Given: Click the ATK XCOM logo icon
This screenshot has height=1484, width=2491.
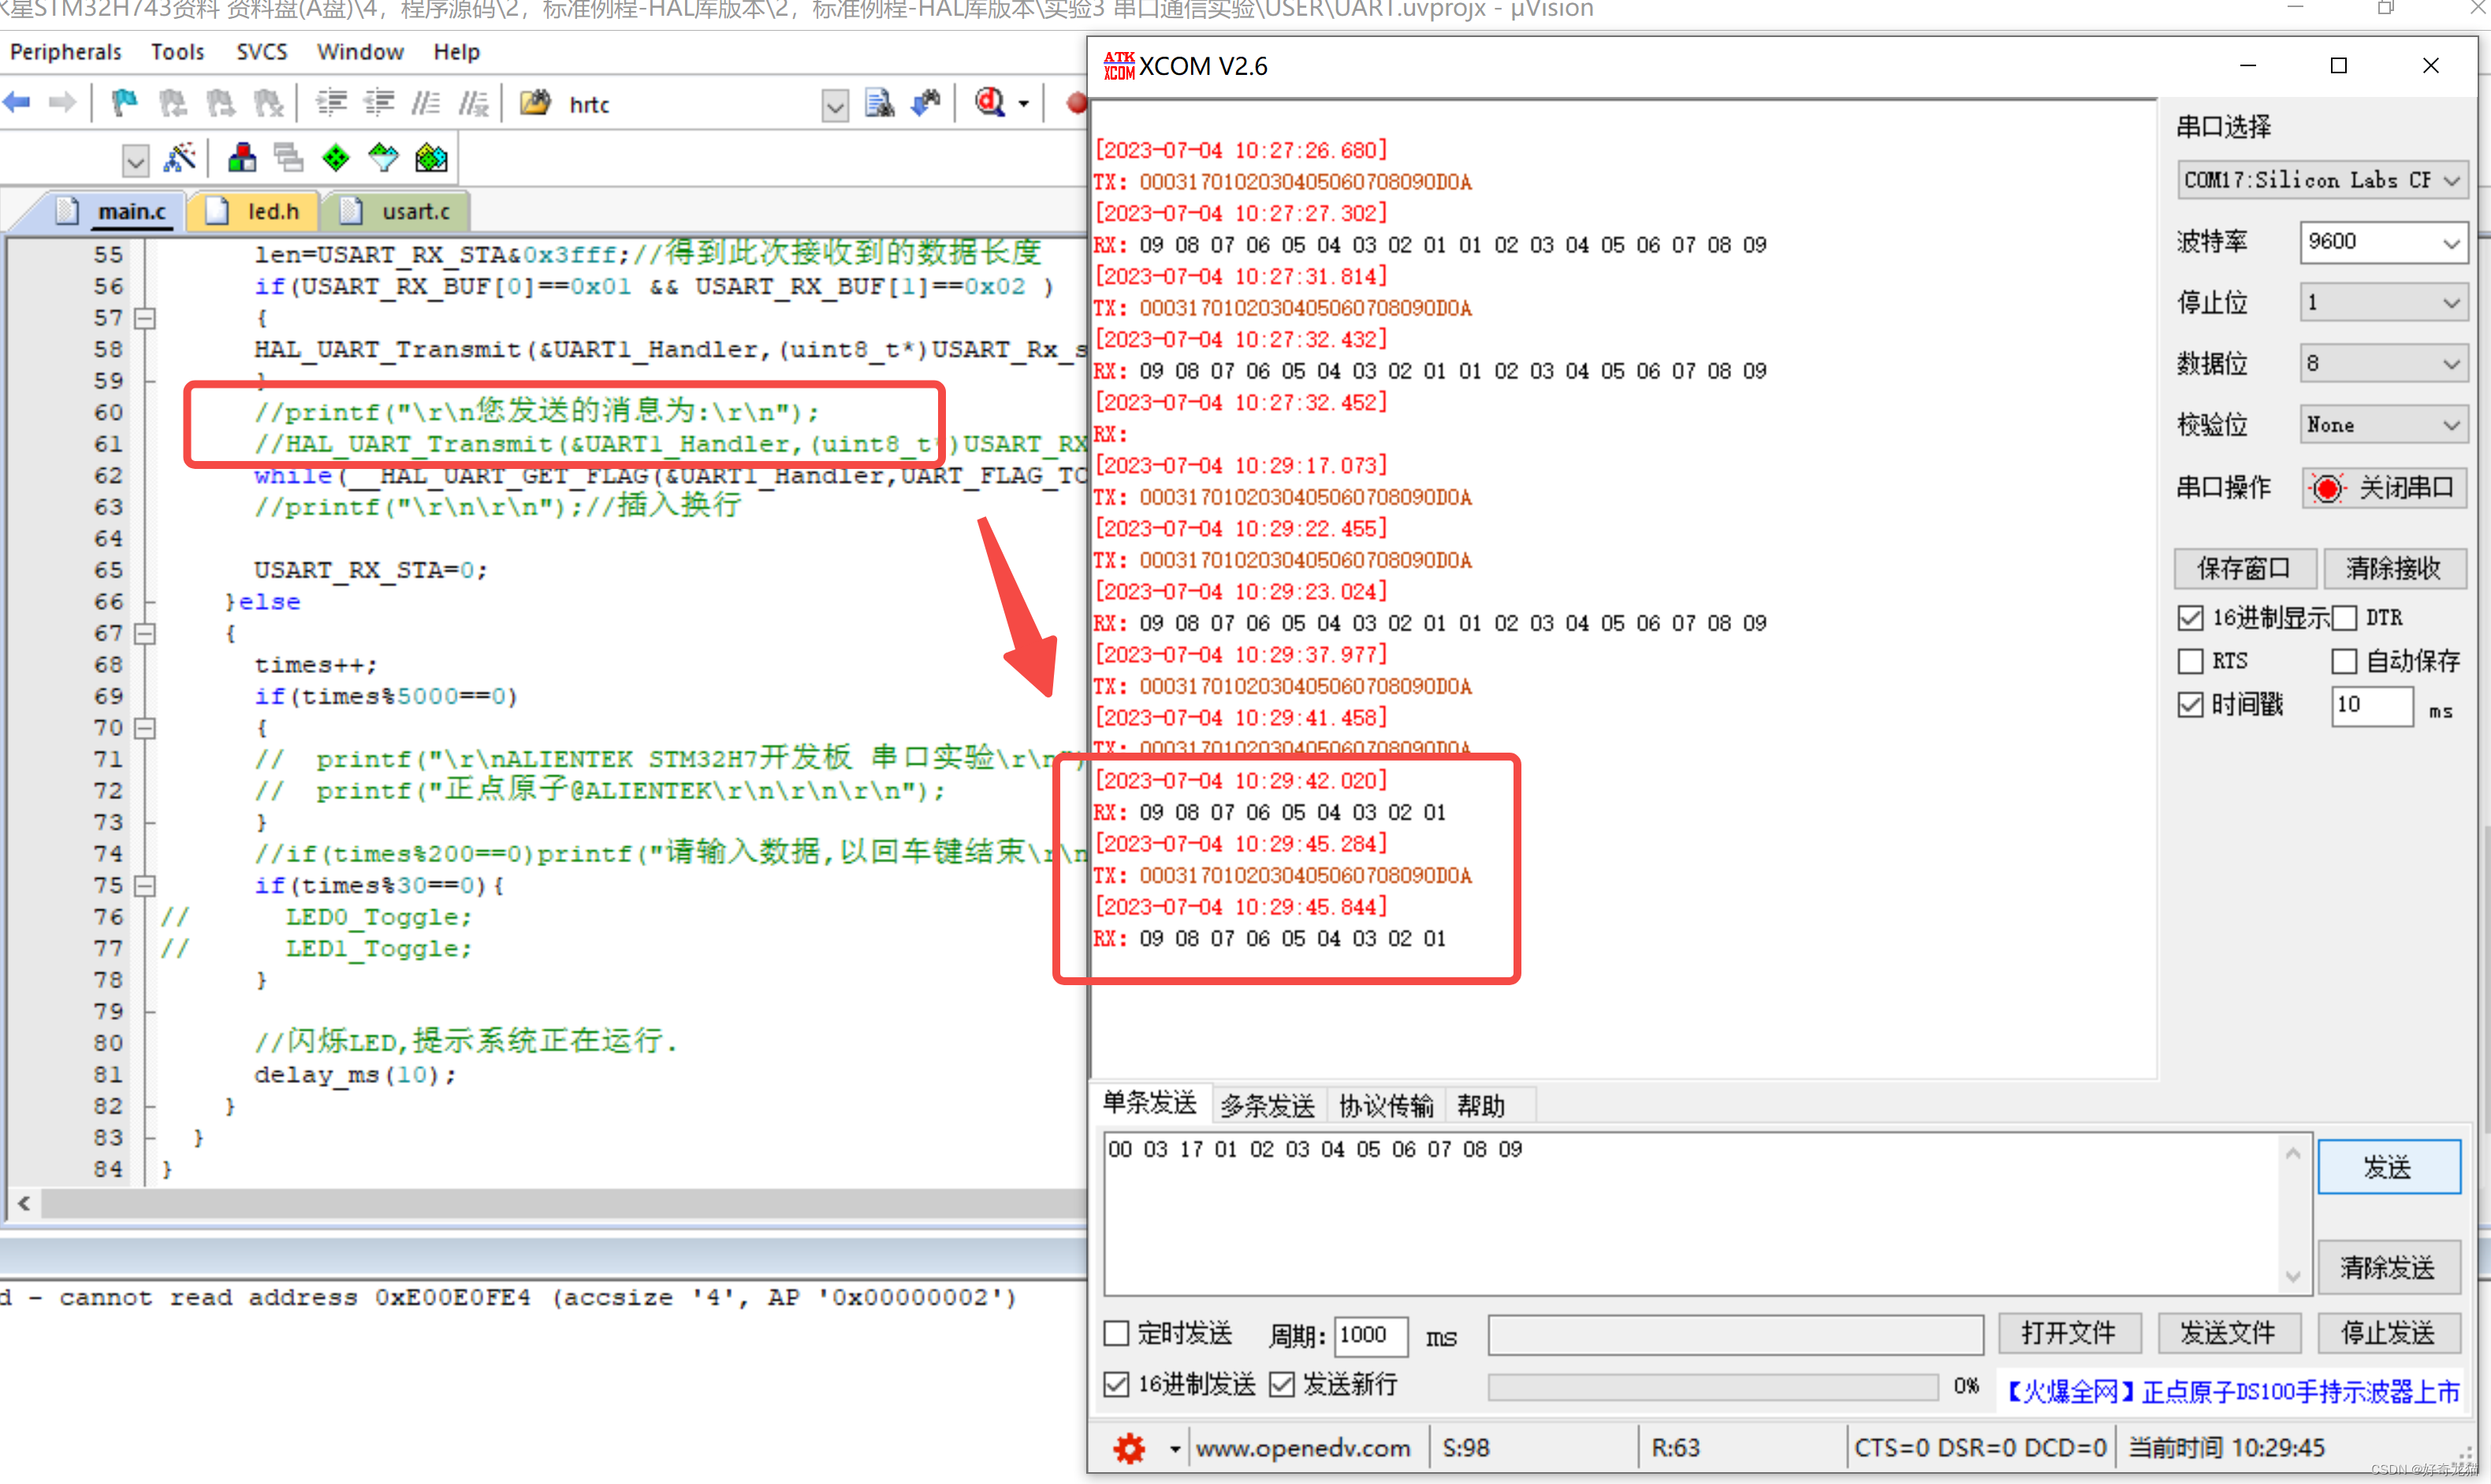Looking at the screenshot, I should pyautogui.click(x=1118, y=66).
